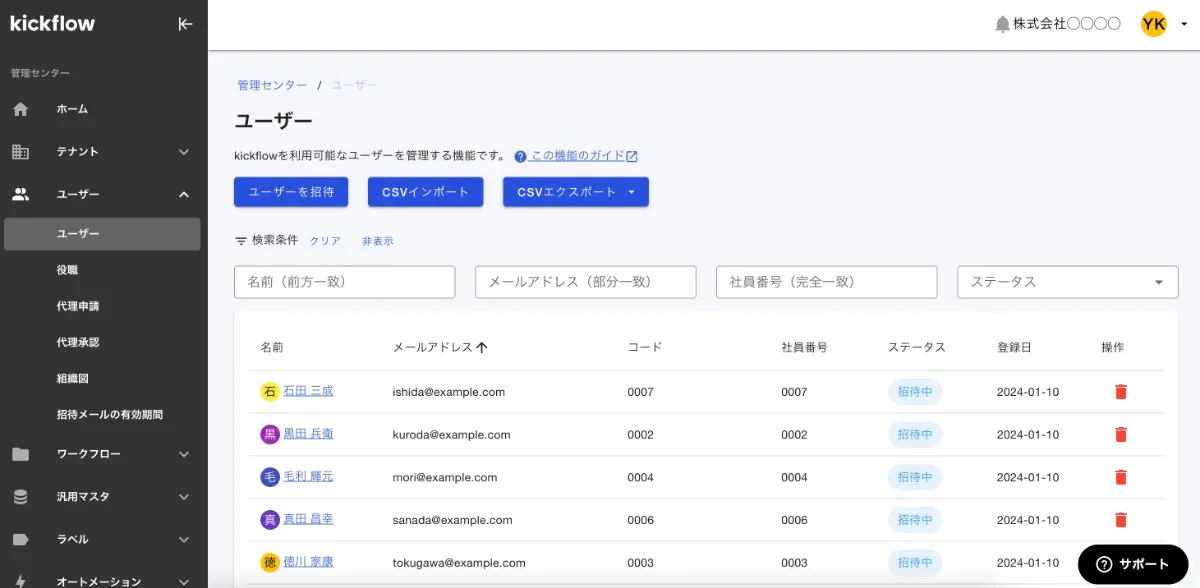Image resolution: width=1200 pixels, height=588 pixels.
Task: Click the 真 avatar for 真田 昌幸
Action: 269,520
